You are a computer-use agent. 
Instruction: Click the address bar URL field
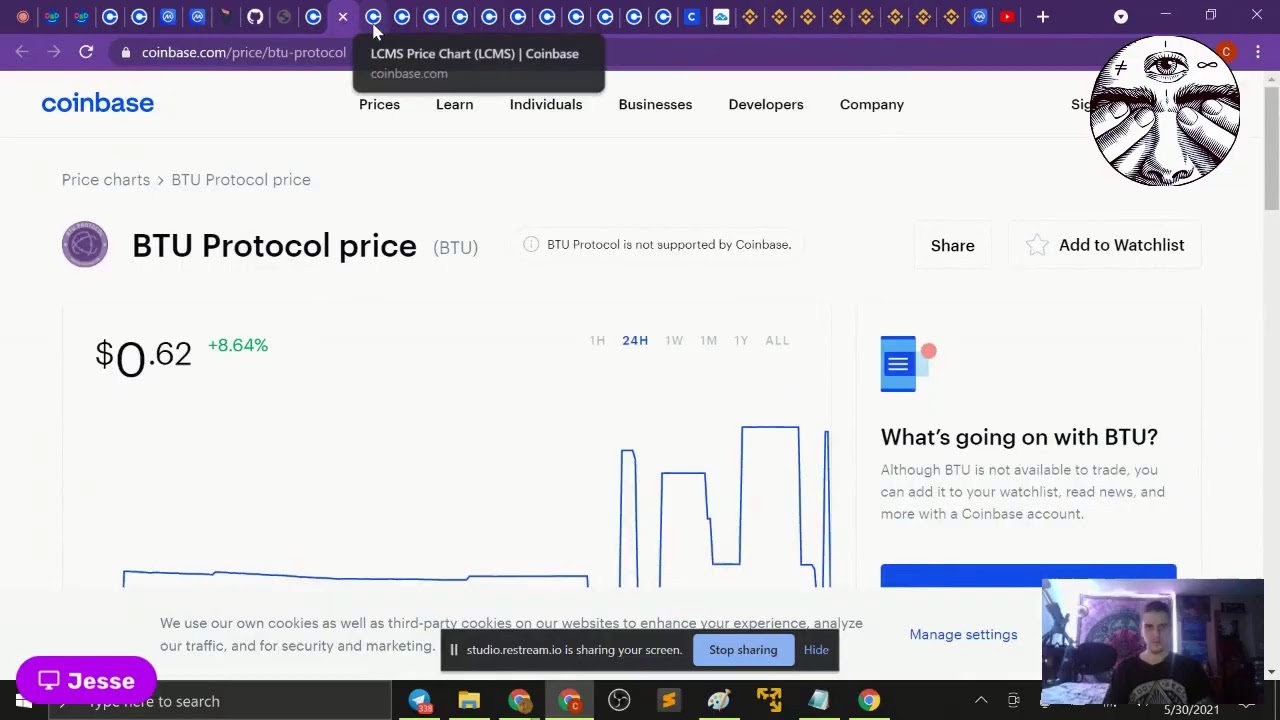(244, 52)
